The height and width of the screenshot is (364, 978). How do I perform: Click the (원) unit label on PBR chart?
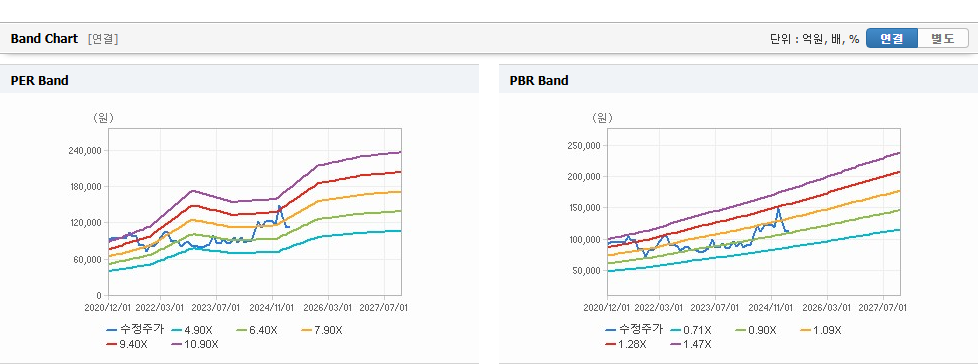[603, 117]
